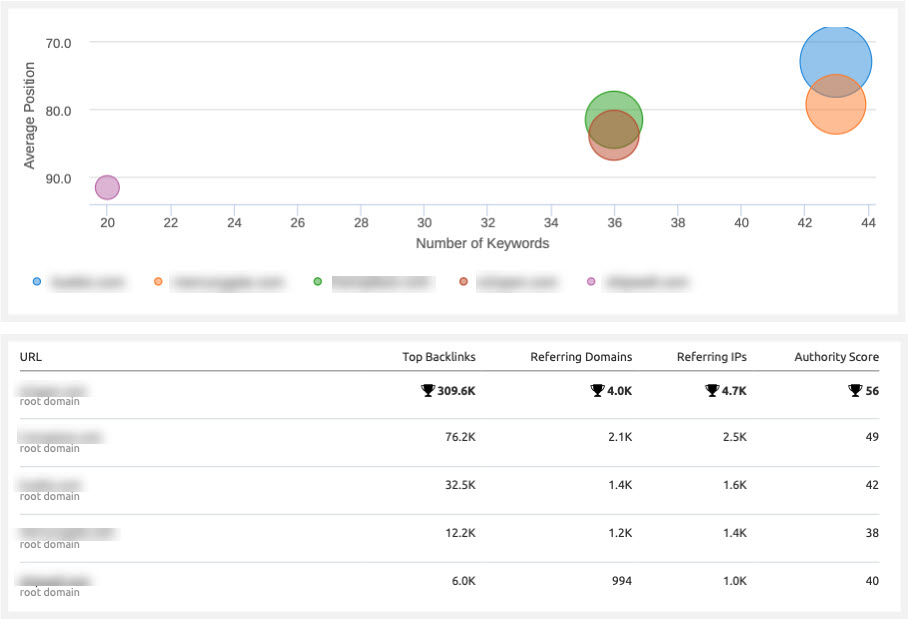This screenshot has width=908, height=619.
Task: Hide the purple legend series
Action: (591, 283)
